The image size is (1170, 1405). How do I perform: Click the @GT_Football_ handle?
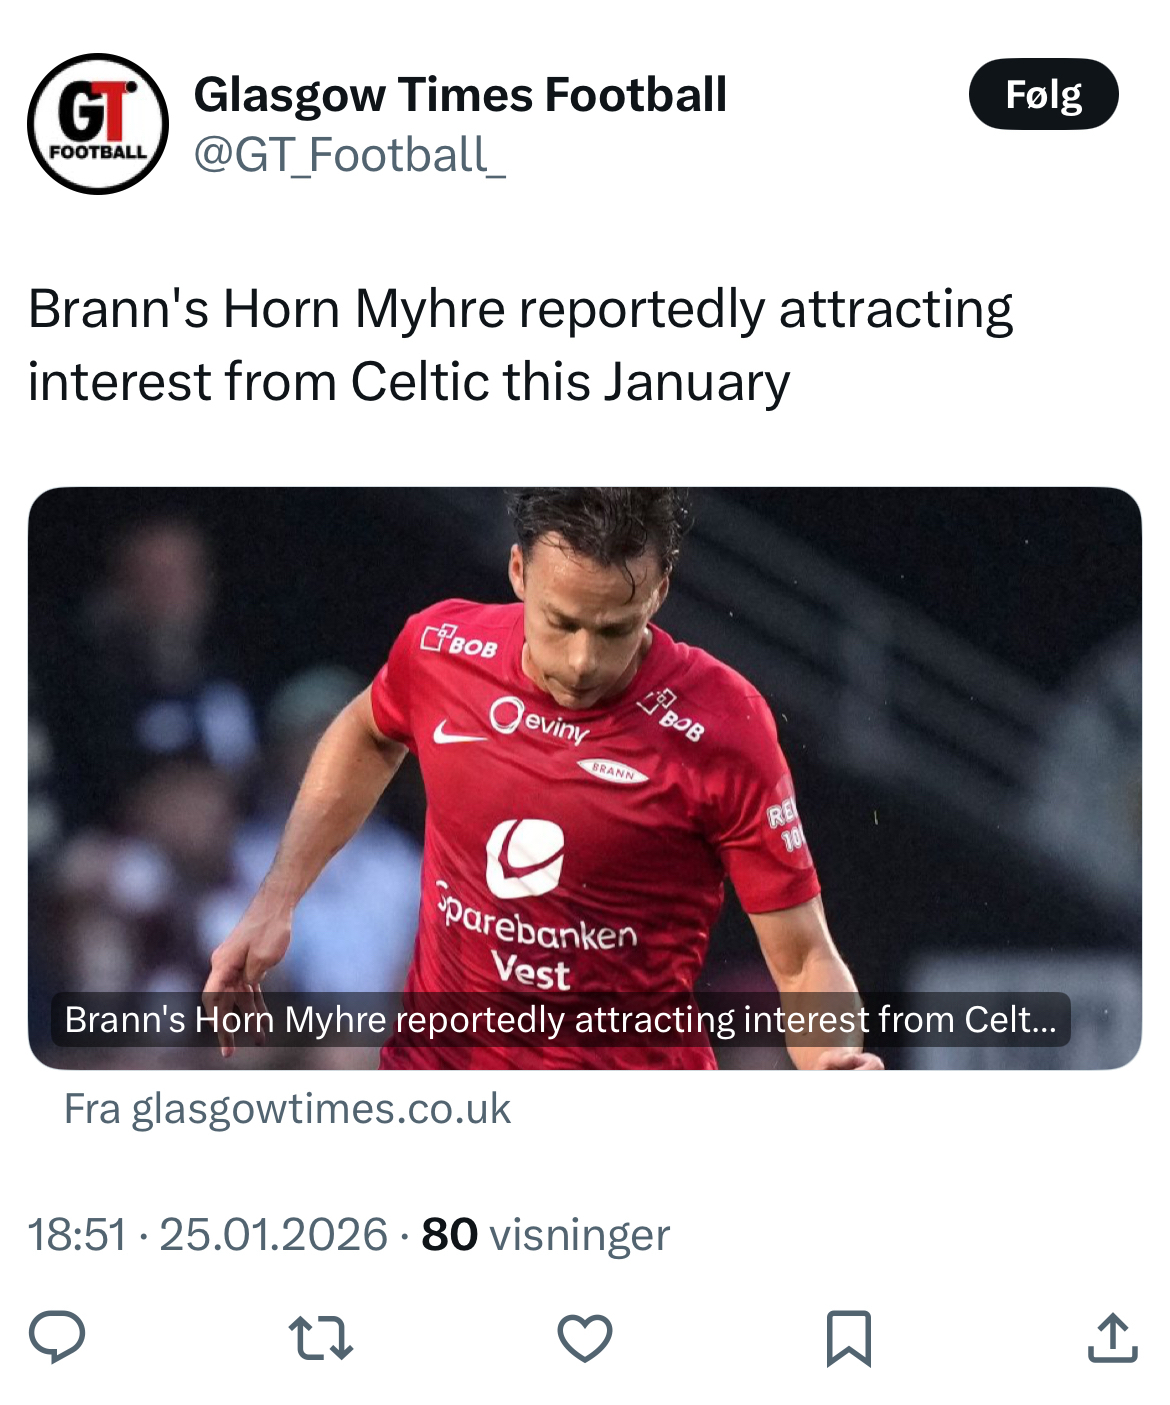click(x=349, y=155)
